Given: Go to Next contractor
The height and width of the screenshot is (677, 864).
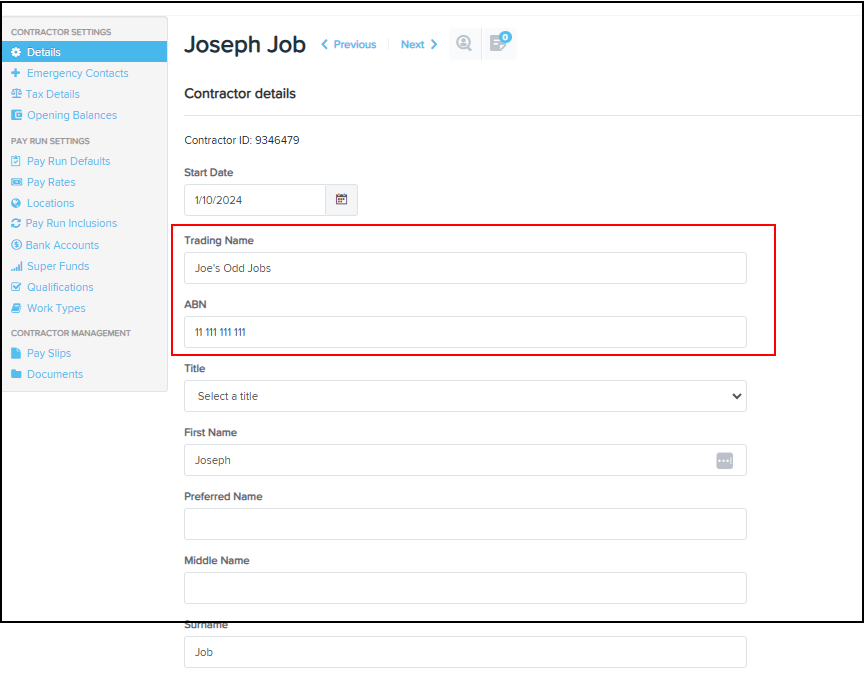Looking at the screenshot, I should click(418, 45).
